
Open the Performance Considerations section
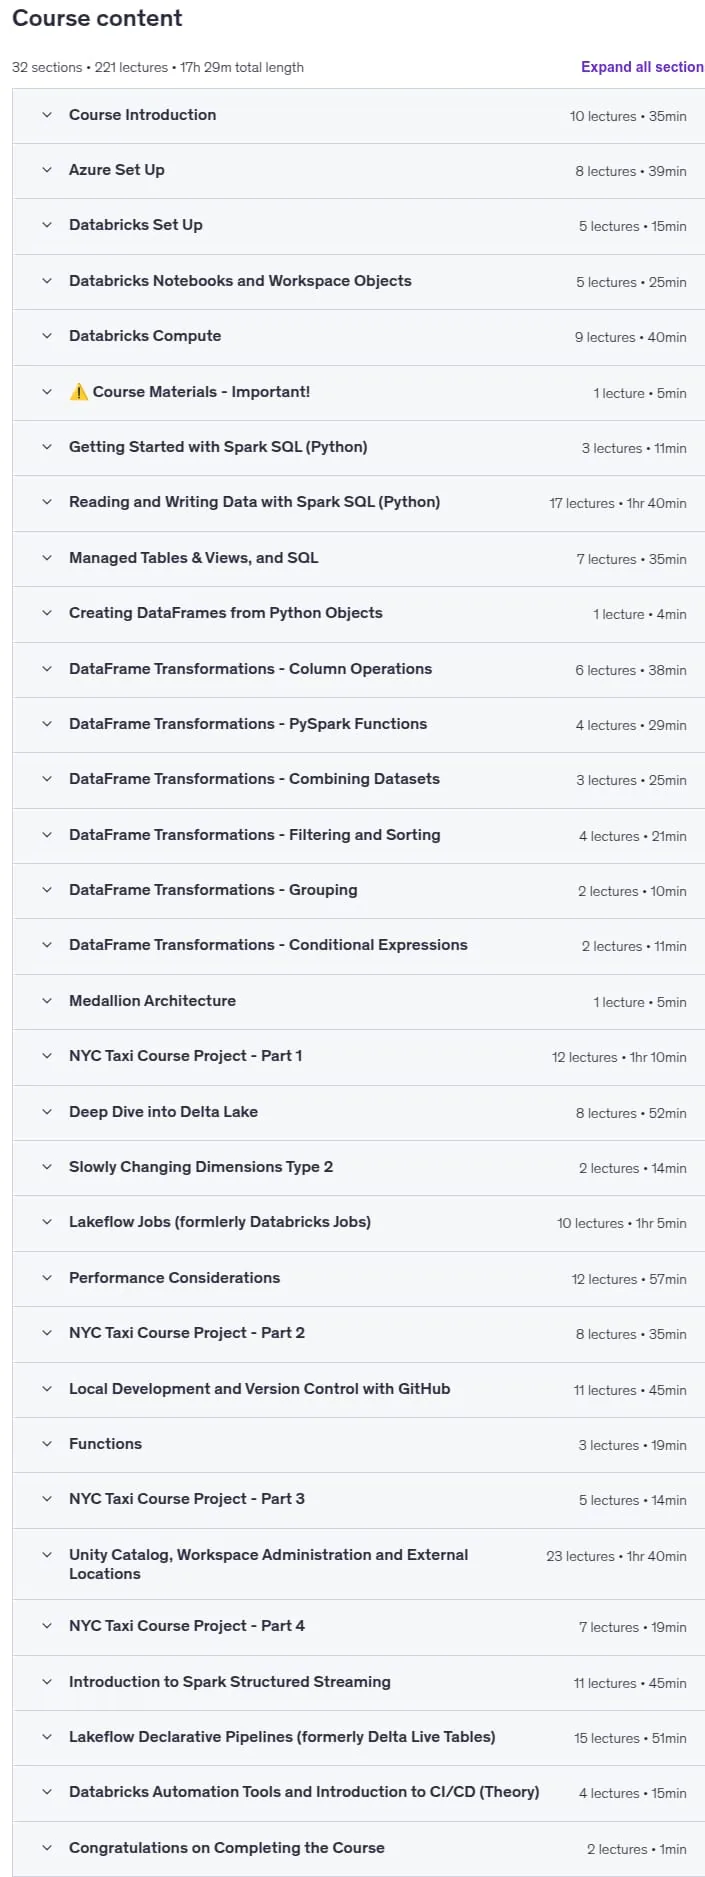click(358, 1278)
